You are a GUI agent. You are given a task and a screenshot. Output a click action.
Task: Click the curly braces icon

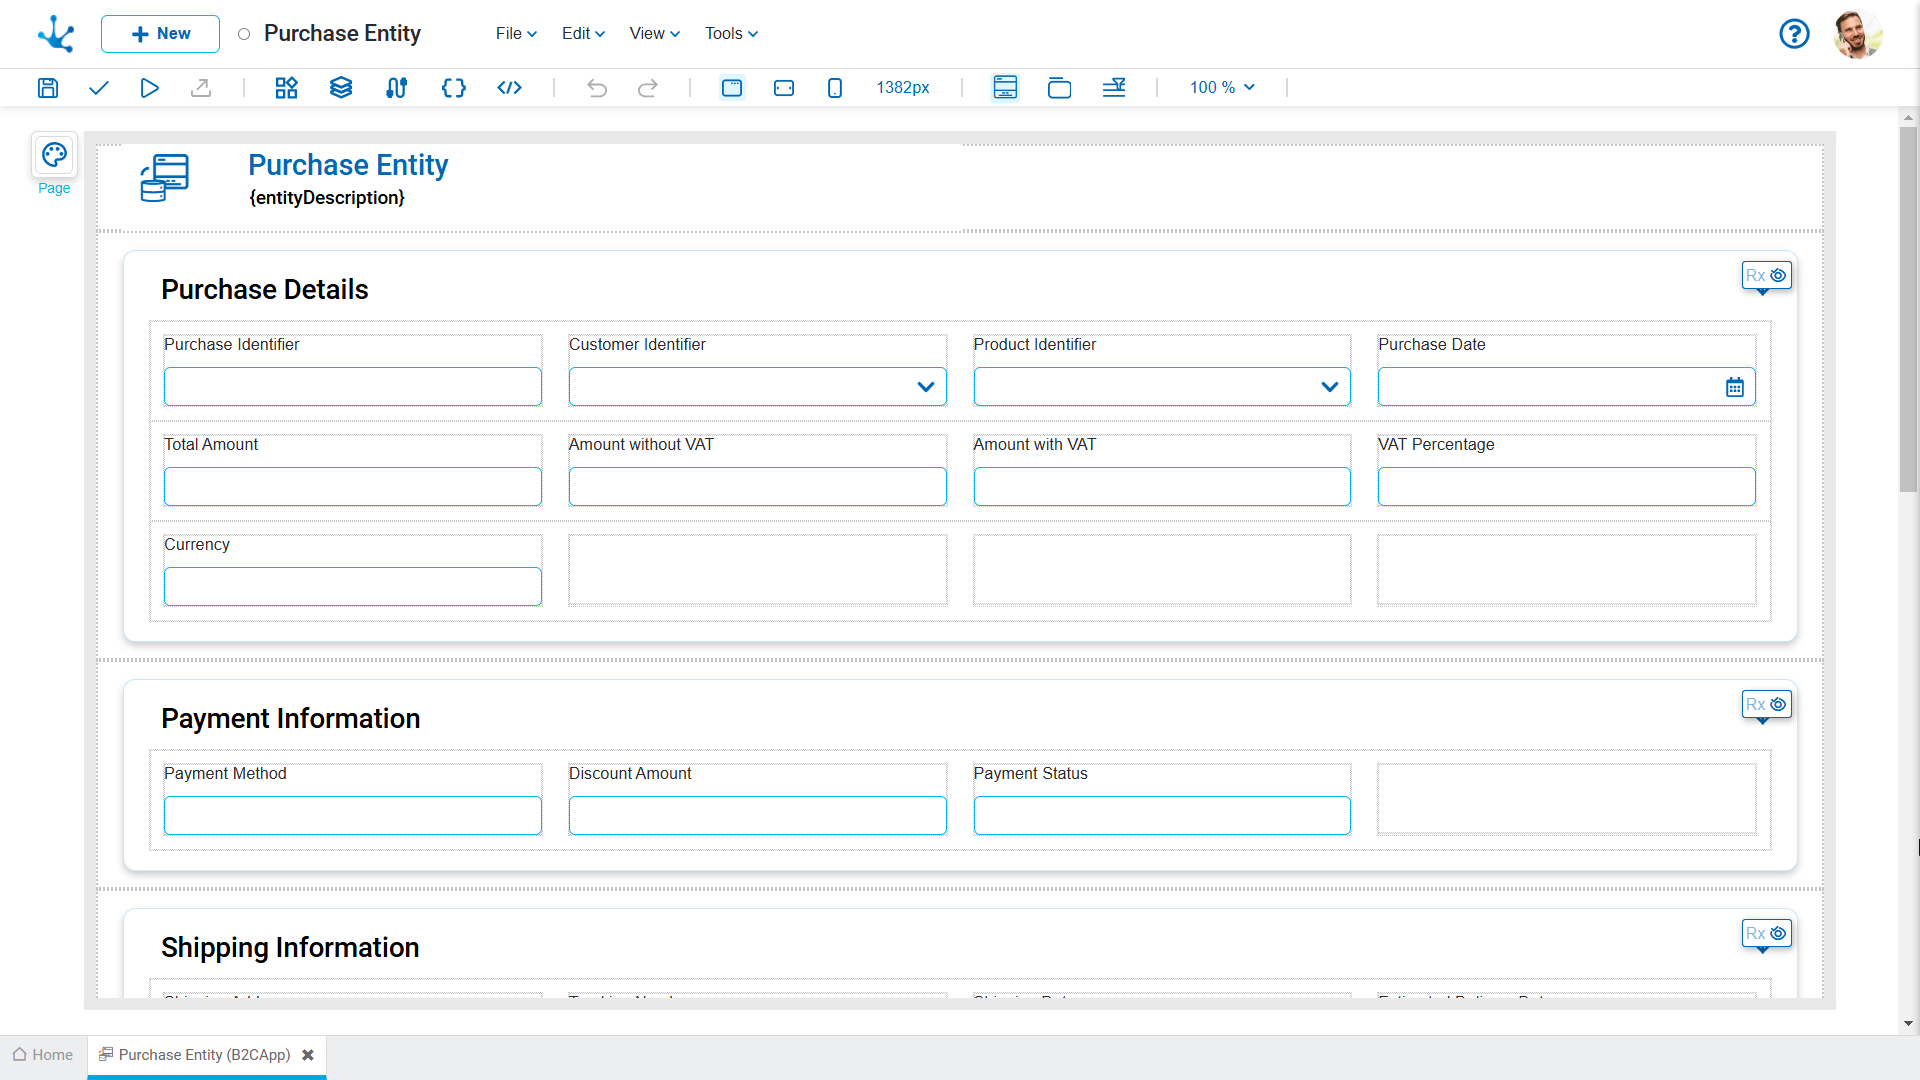453,88
